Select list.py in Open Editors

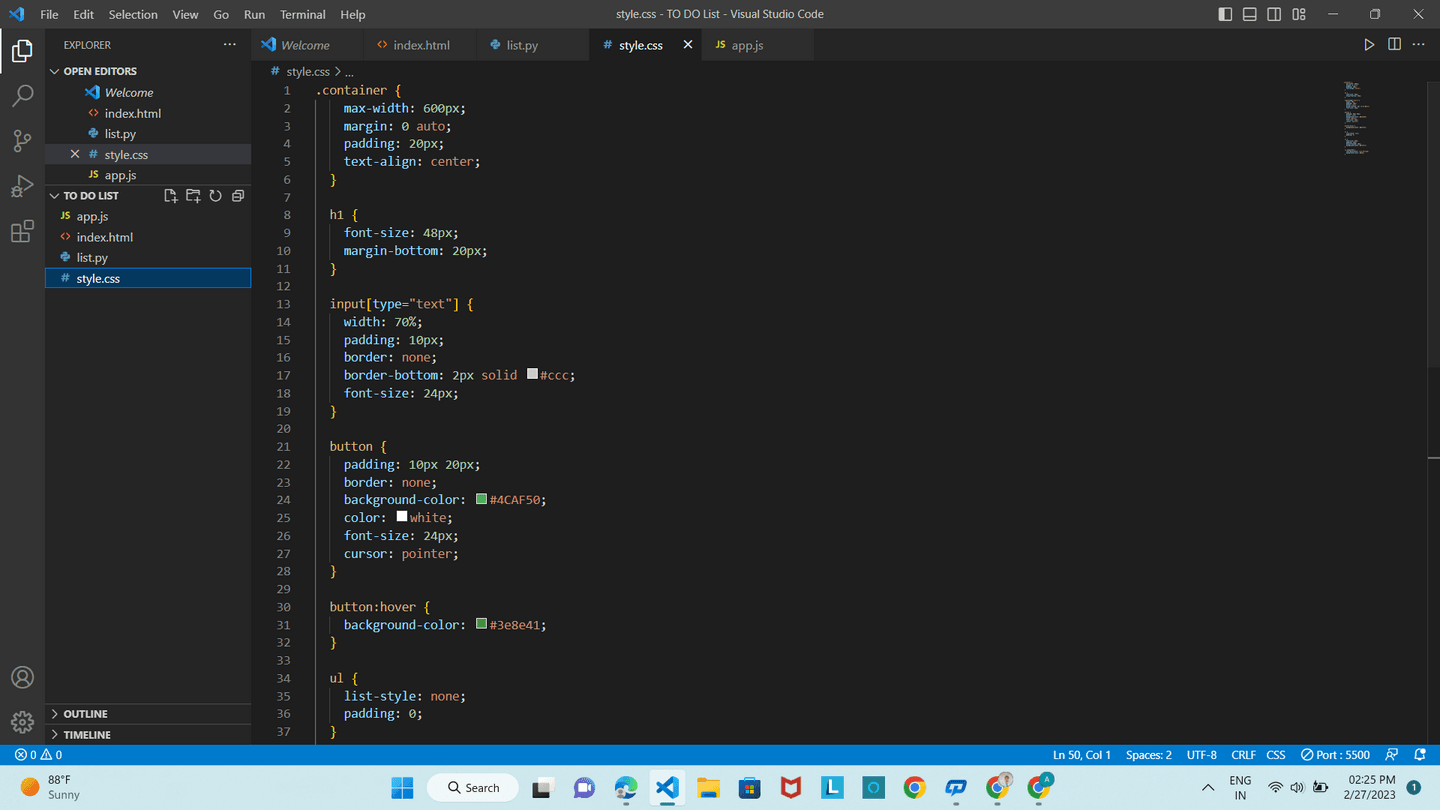(148, 133)
